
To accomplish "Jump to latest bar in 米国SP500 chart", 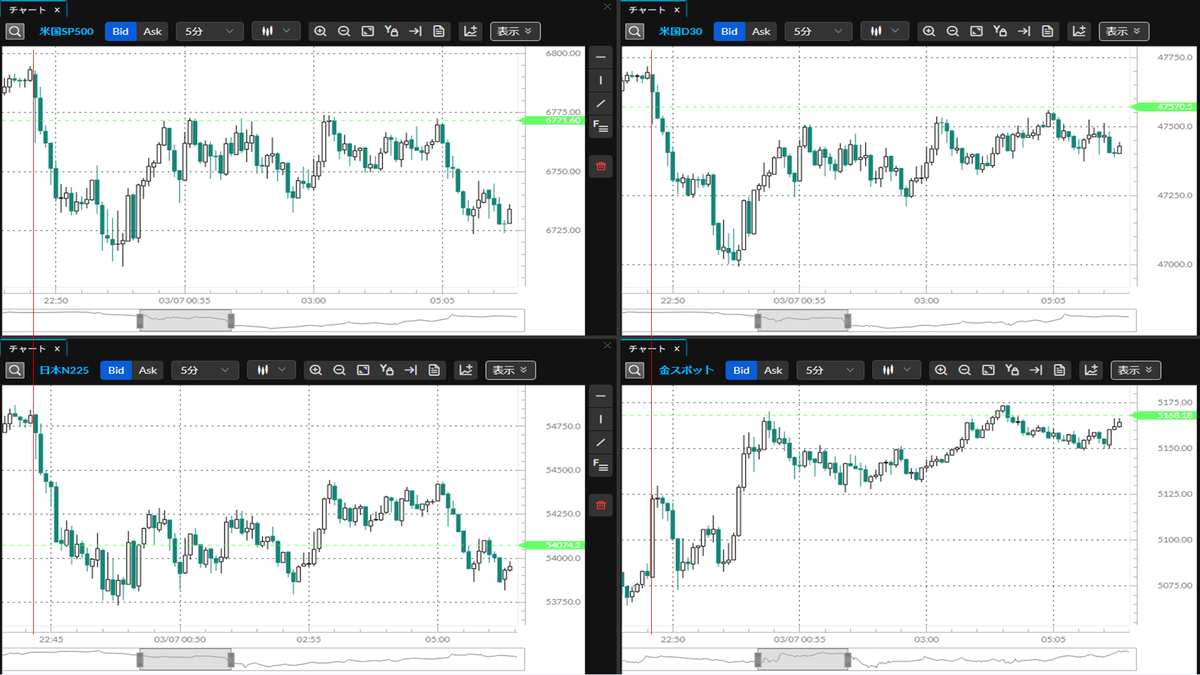I will (416, 31).
